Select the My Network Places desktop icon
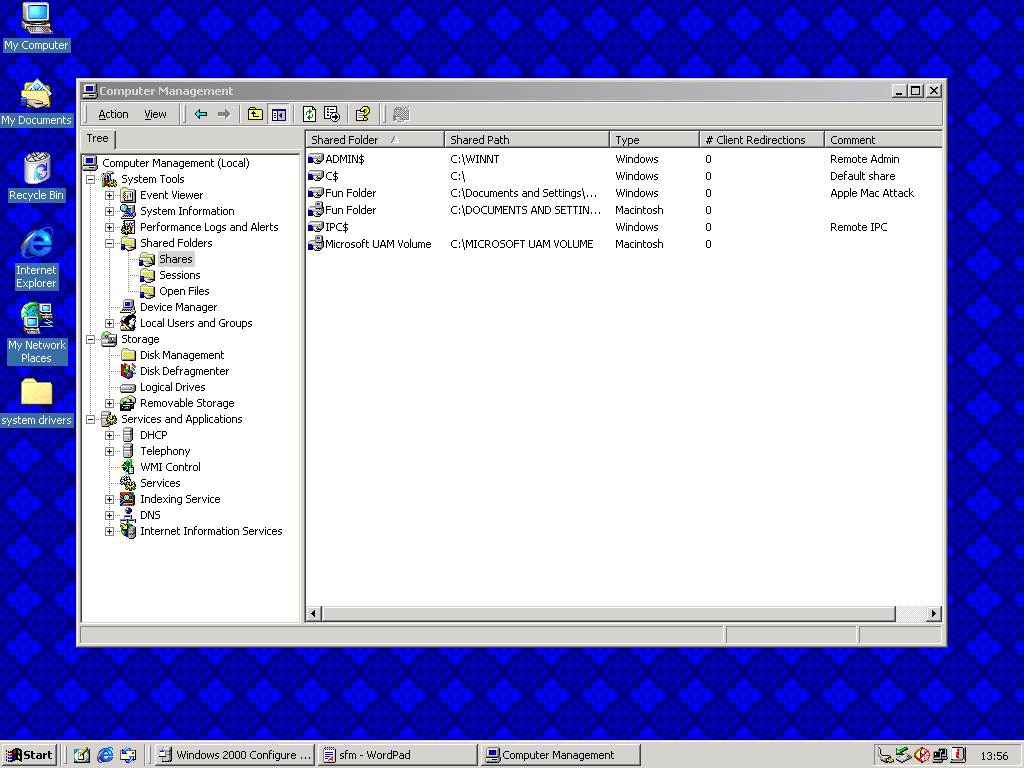The height and width of the screenshot is (768, 1024). 36,333
